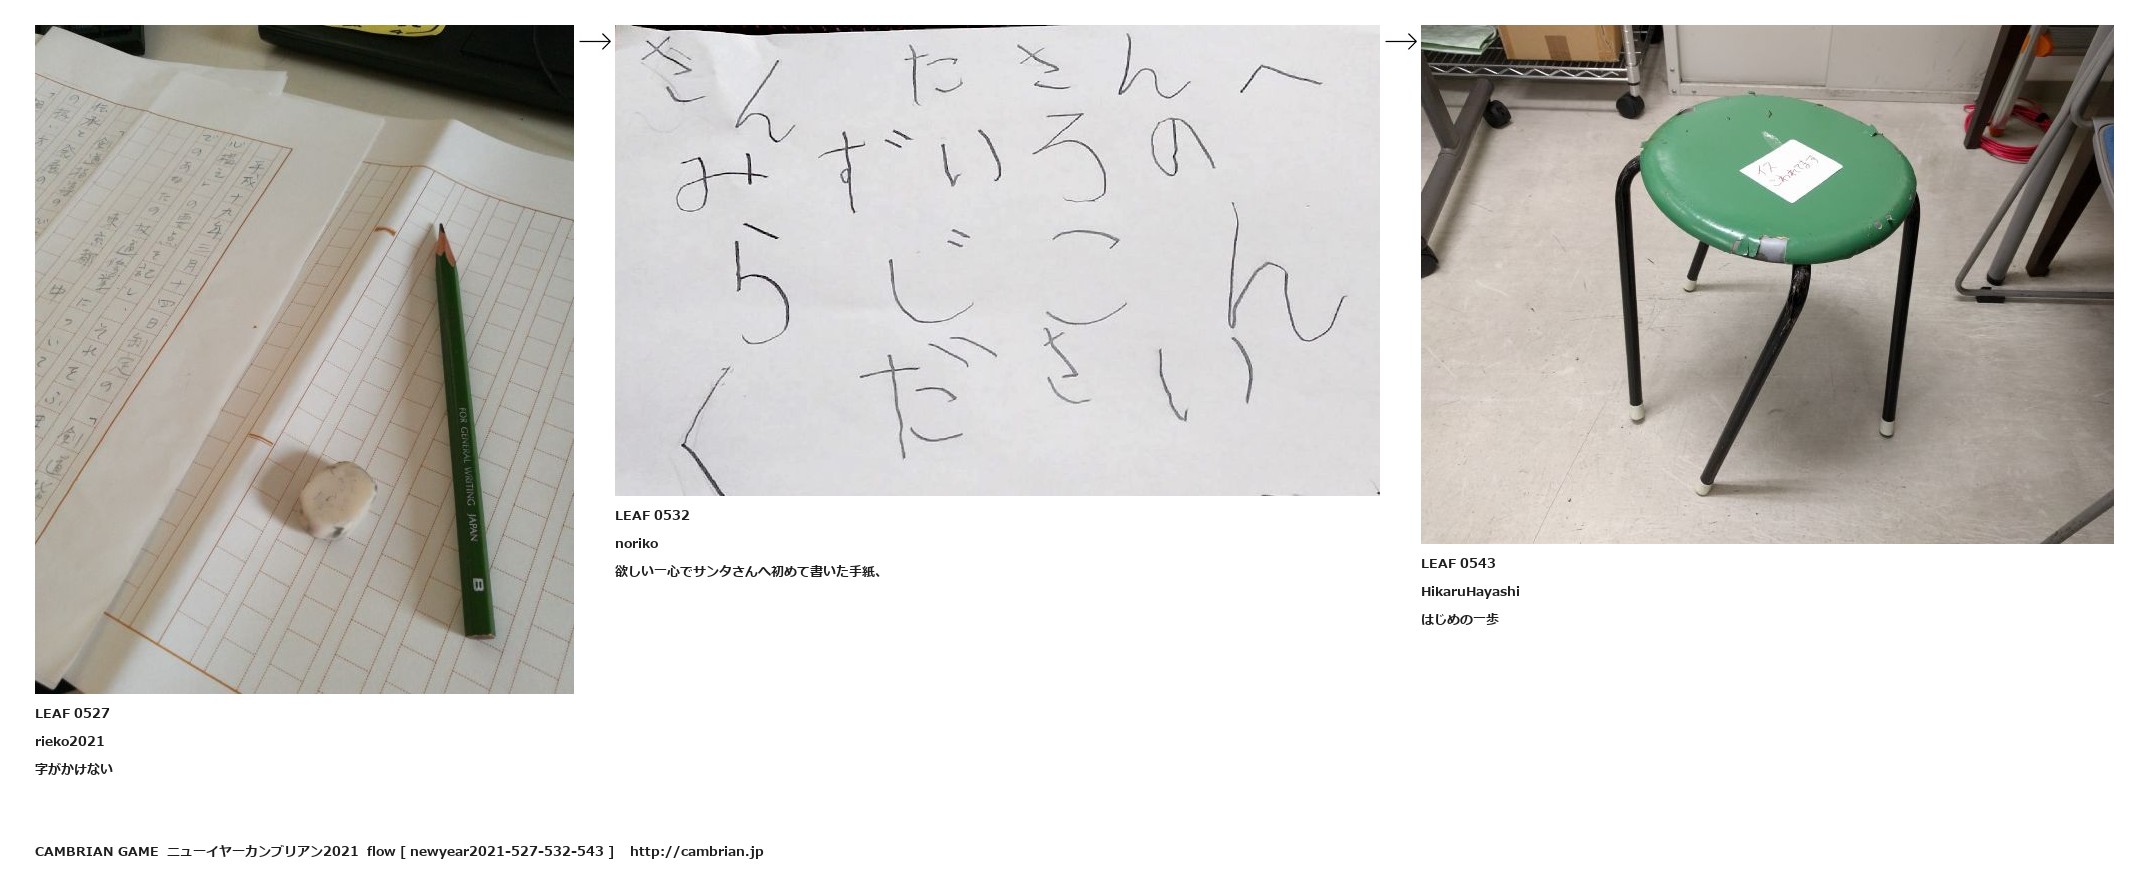The width and height of the screenshot is (2149, 876).
Task: Click the LEAF 0527 label
Action: click(x=72, y=713)
